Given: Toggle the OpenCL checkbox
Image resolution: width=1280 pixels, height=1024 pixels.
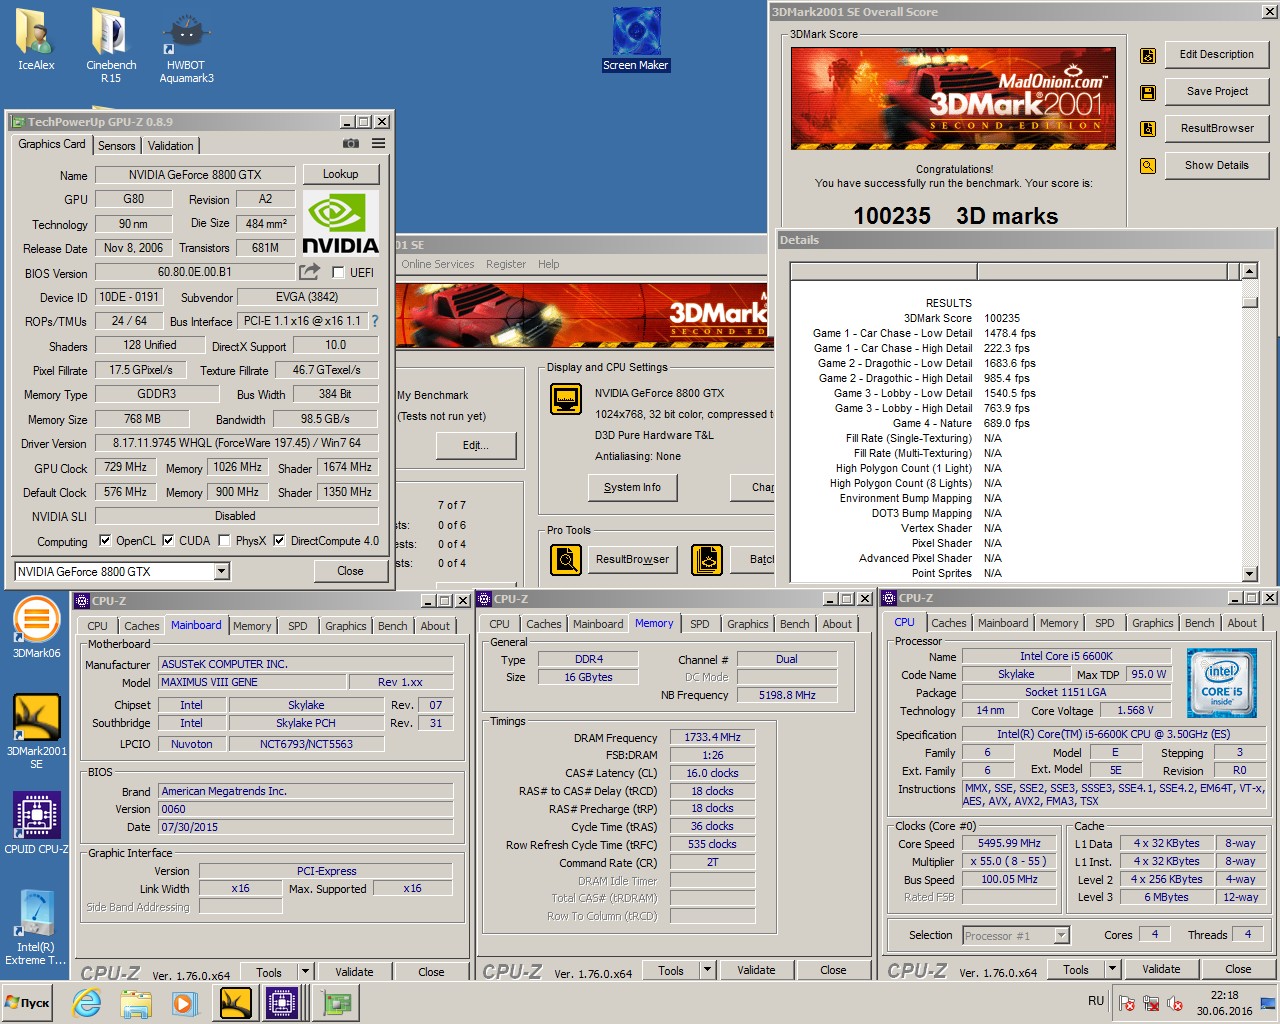Looking at the screenshot, I should click(x=105, y=541).
